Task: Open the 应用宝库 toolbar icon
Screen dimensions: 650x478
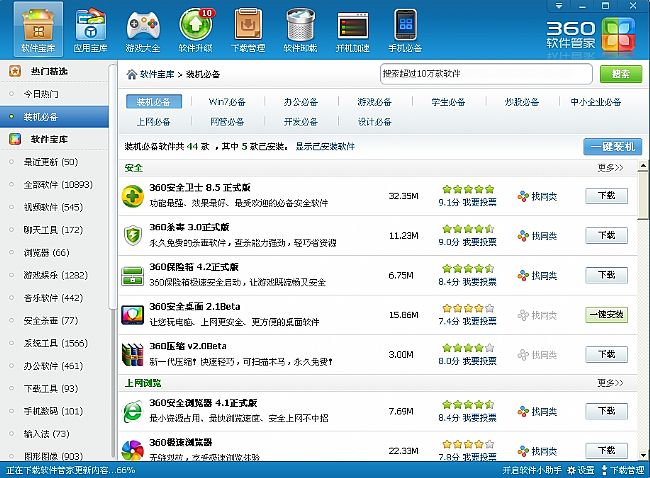Action: pos(90,29)
